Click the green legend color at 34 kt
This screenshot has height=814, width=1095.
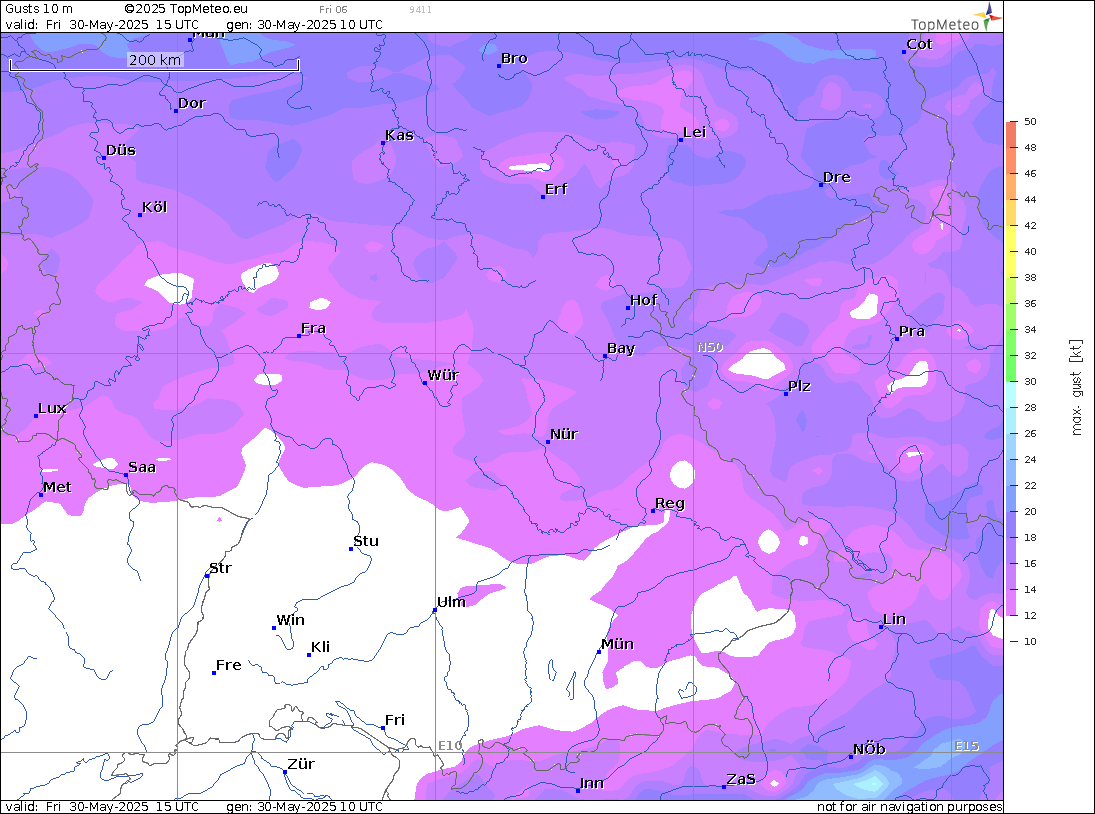[x=1011, y=330]
